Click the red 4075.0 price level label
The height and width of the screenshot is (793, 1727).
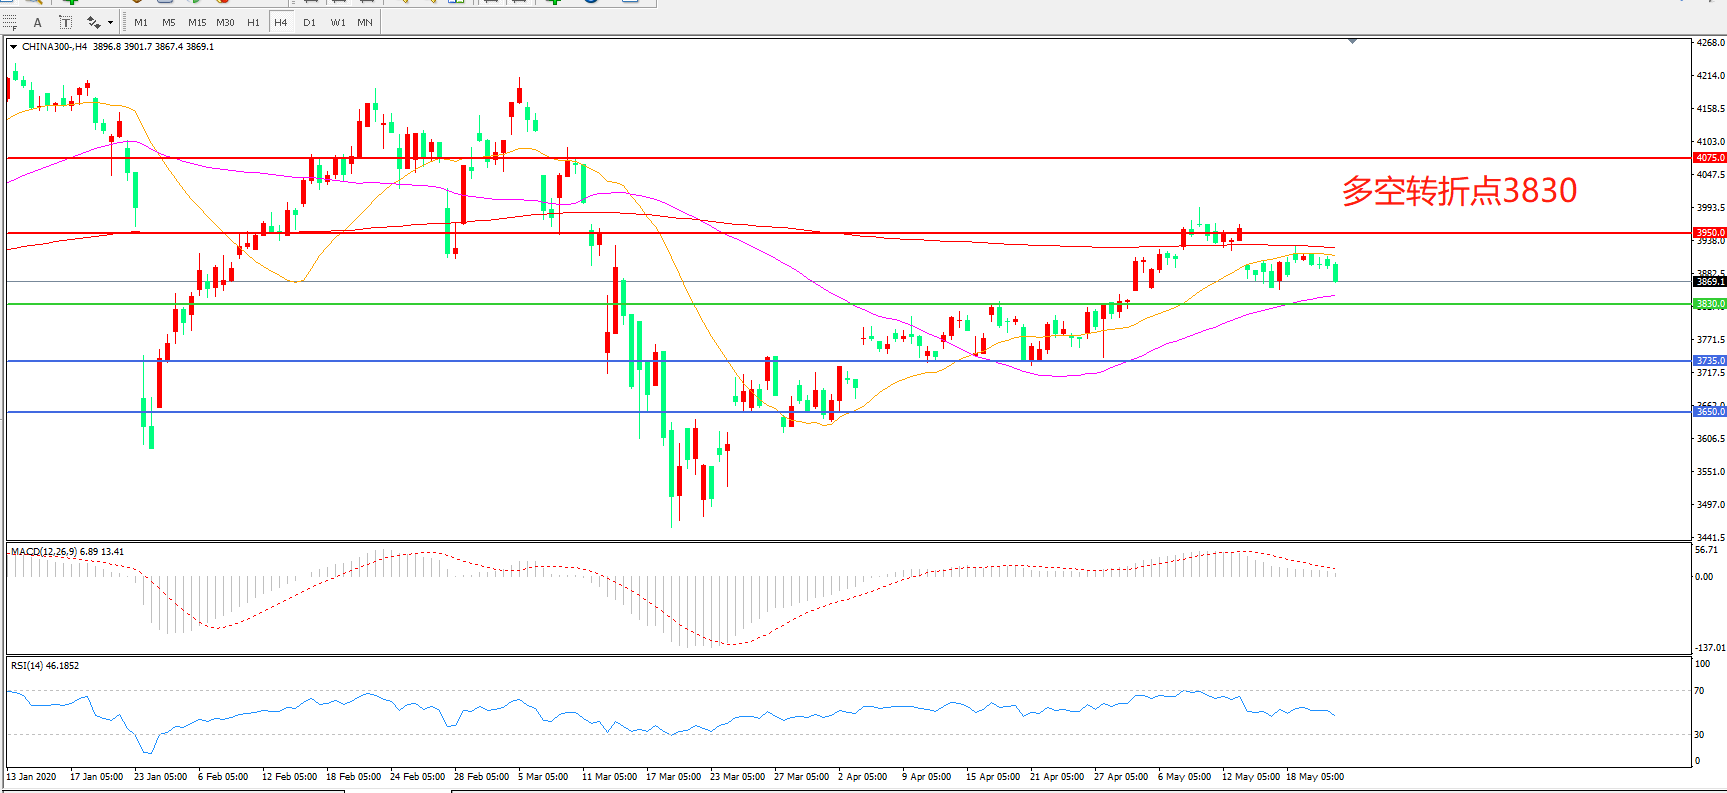click(1709, 158)
